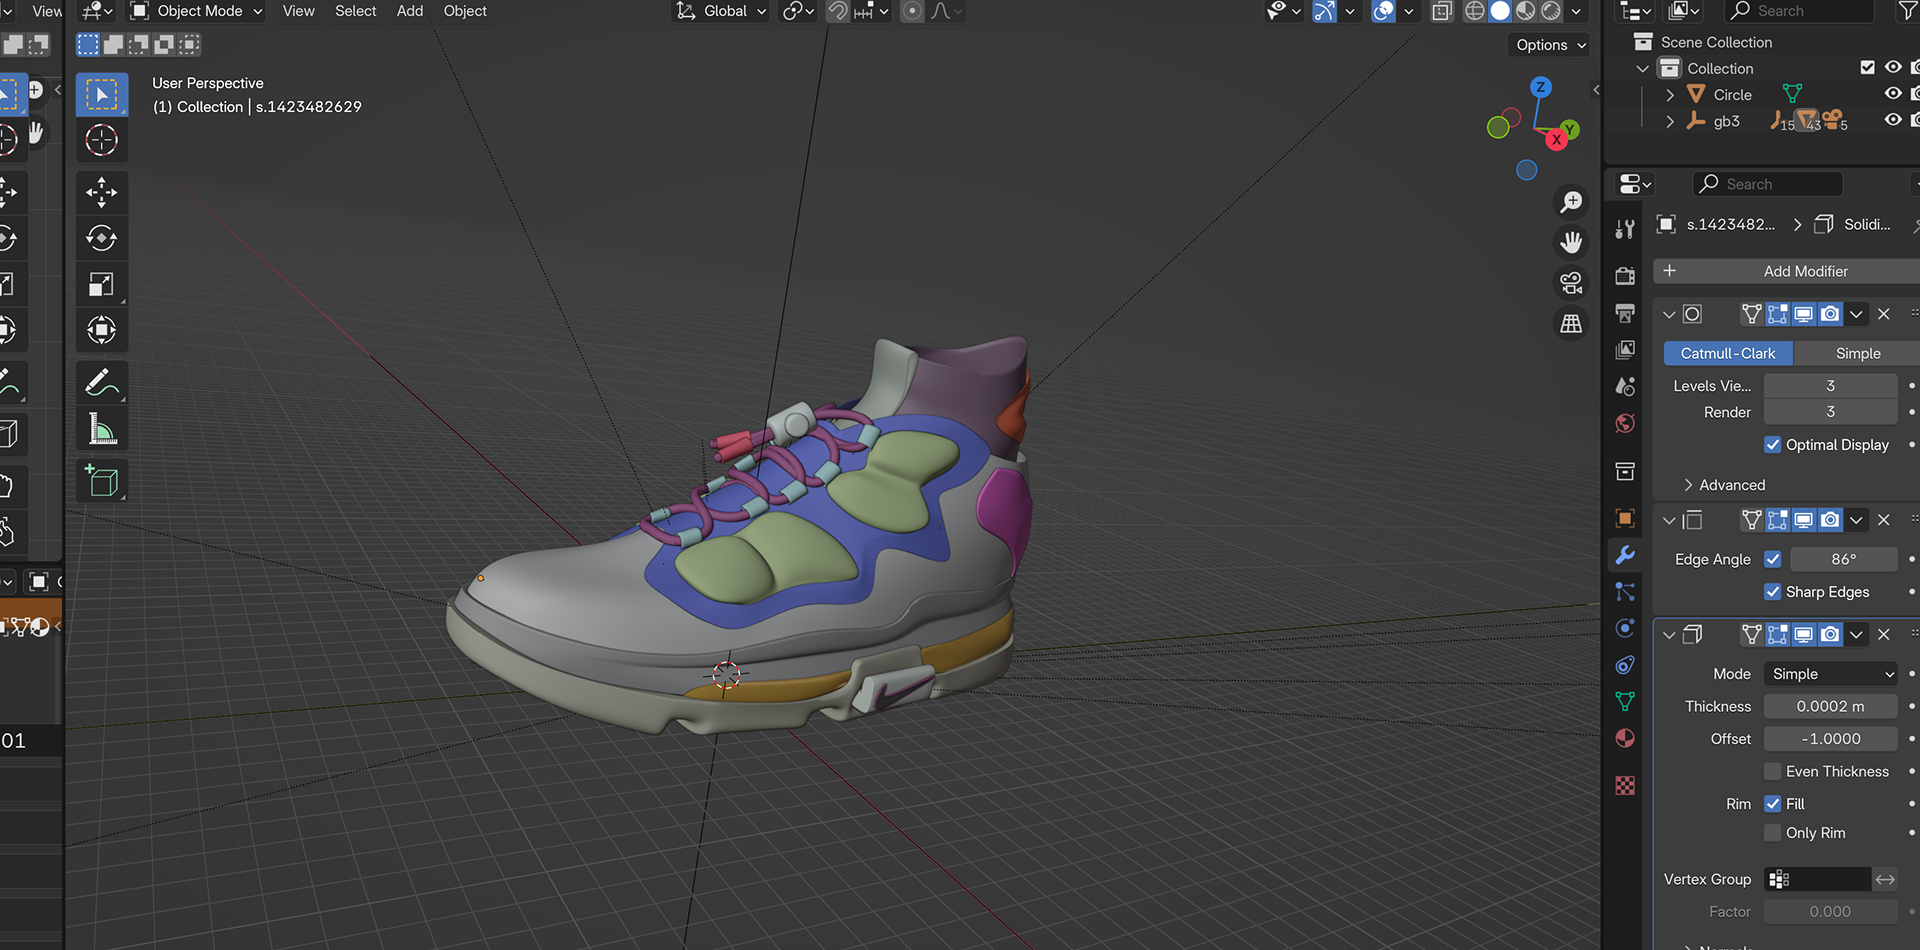1920x950 pixels.
Task: Click the Solidify Offset value field
Action: [1831, 739]
